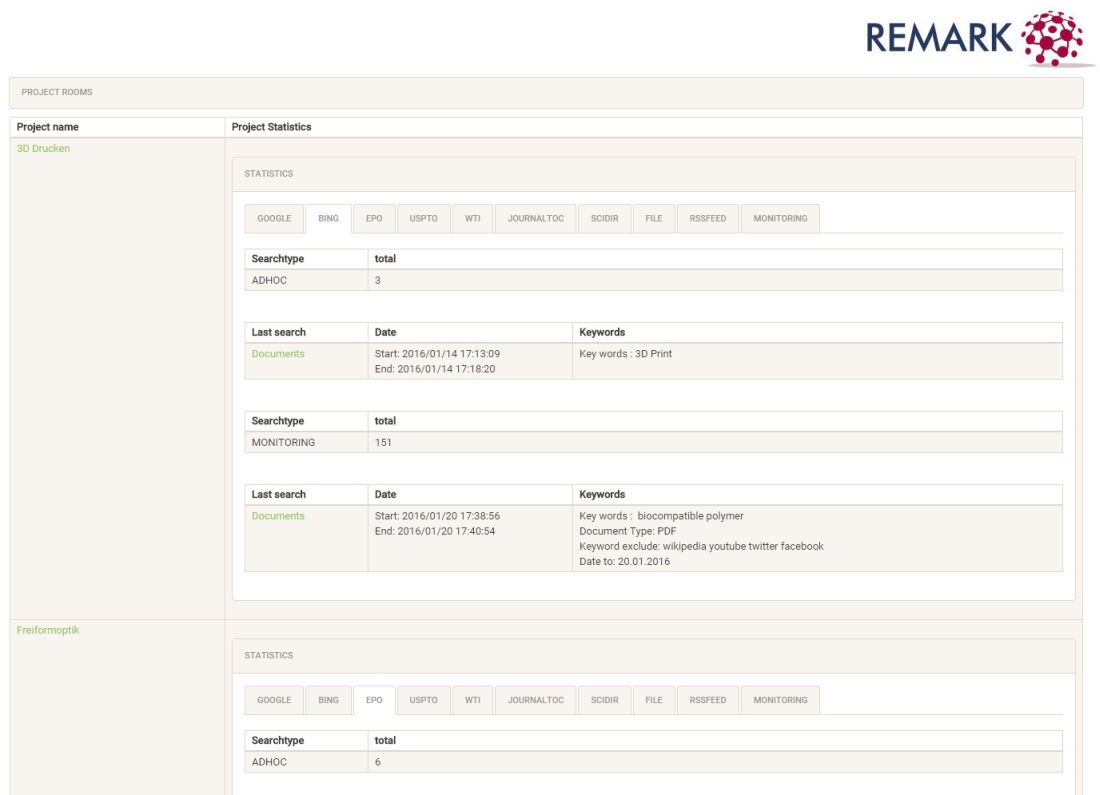Open SCIDIR tab in 3D Drucken statistics
This screenshot has width=1100, height=795.
[604, 218]
